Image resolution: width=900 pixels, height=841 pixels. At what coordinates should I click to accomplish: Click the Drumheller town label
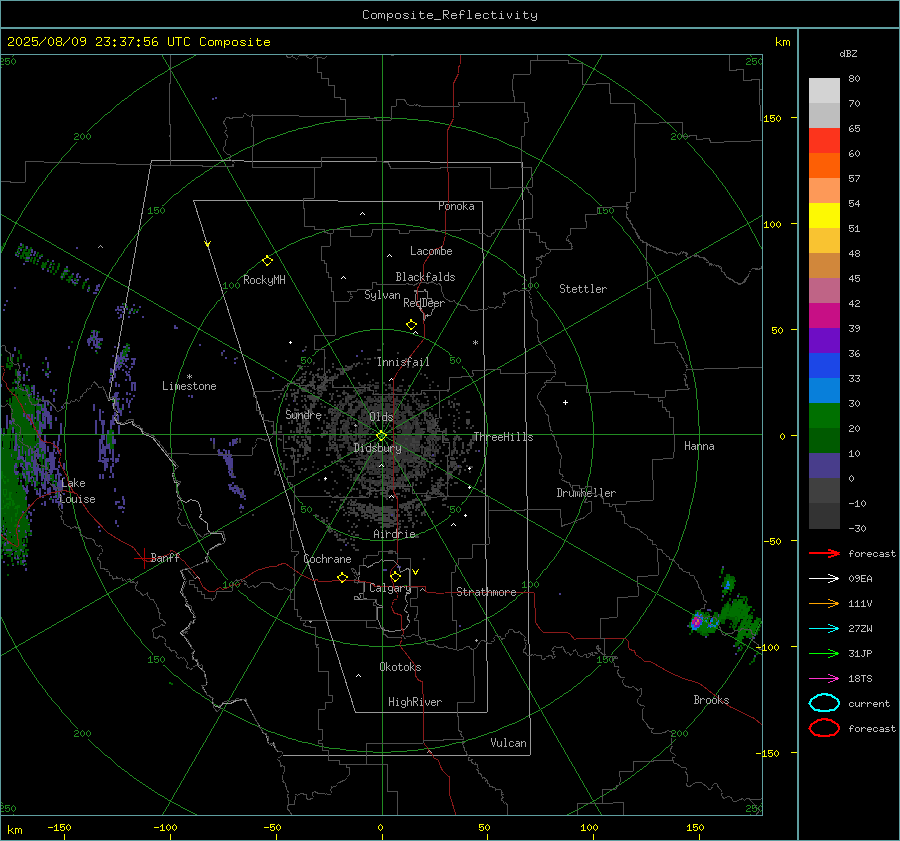(x=586, y=493)
